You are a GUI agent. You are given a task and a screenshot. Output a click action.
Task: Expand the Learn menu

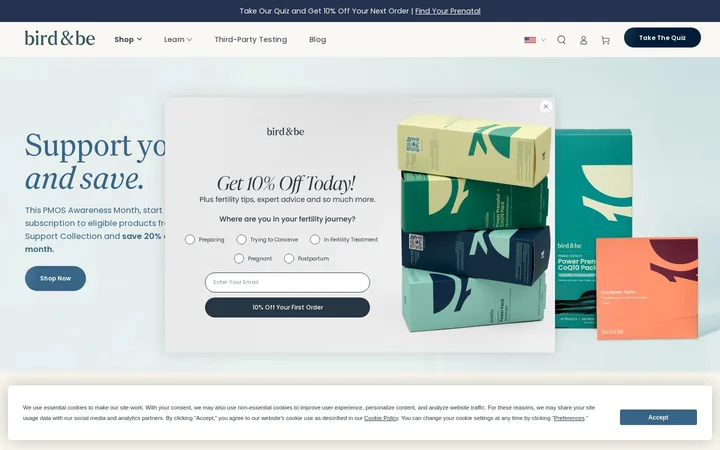178,39
